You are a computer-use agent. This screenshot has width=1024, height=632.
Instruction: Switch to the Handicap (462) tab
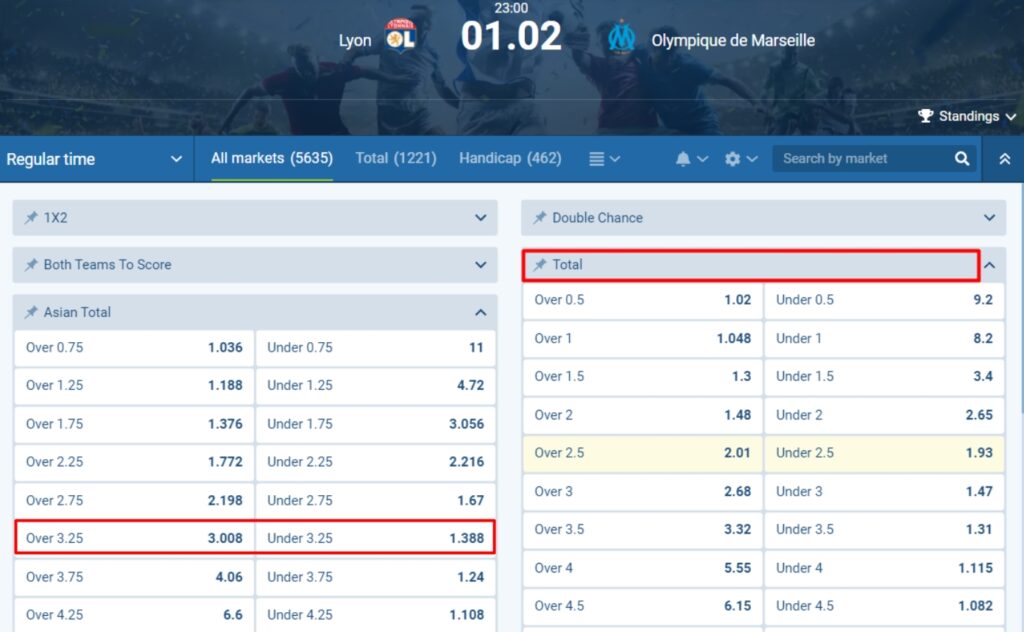tap(510, 158)
